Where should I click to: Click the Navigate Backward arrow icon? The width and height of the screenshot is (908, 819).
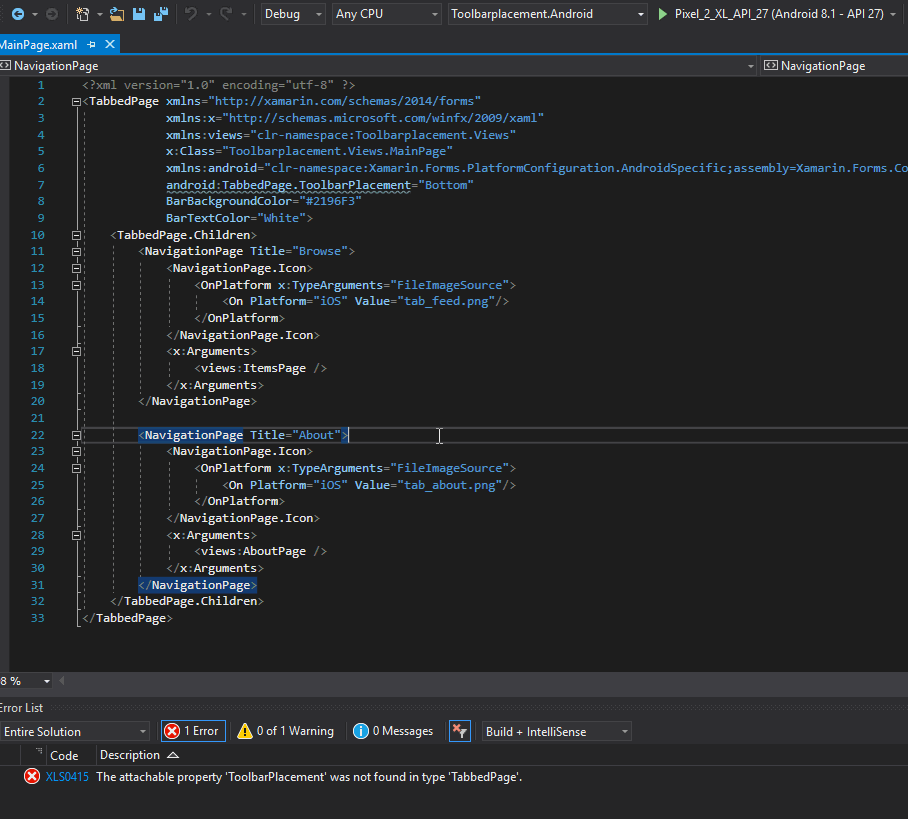[x=18, y=14]
